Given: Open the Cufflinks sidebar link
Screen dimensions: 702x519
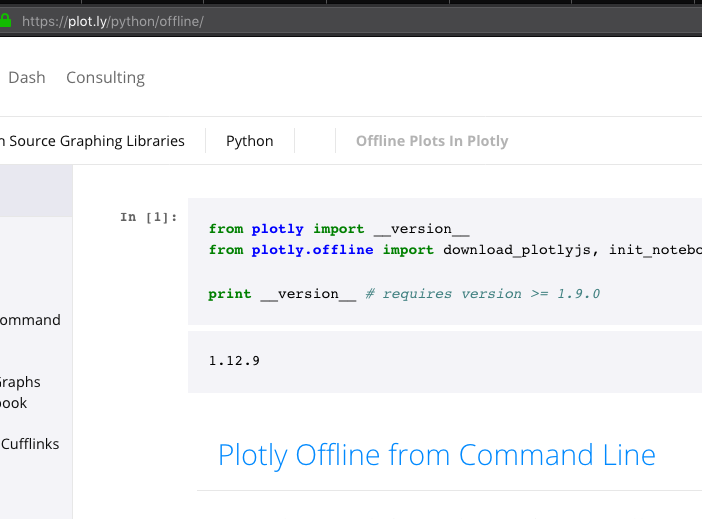Looking at the screenshot, I should click(x=30, y=444).
